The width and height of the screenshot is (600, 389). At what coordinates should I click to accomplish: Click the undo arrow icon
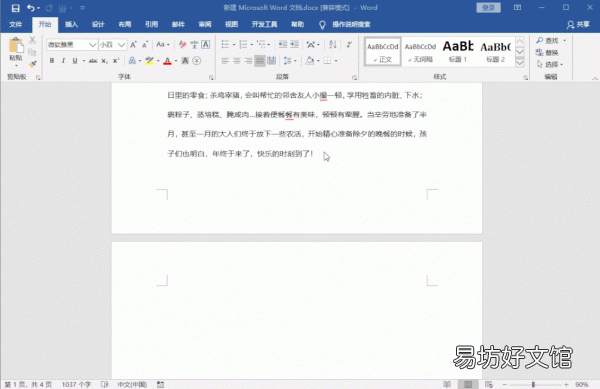pos(31,8)
